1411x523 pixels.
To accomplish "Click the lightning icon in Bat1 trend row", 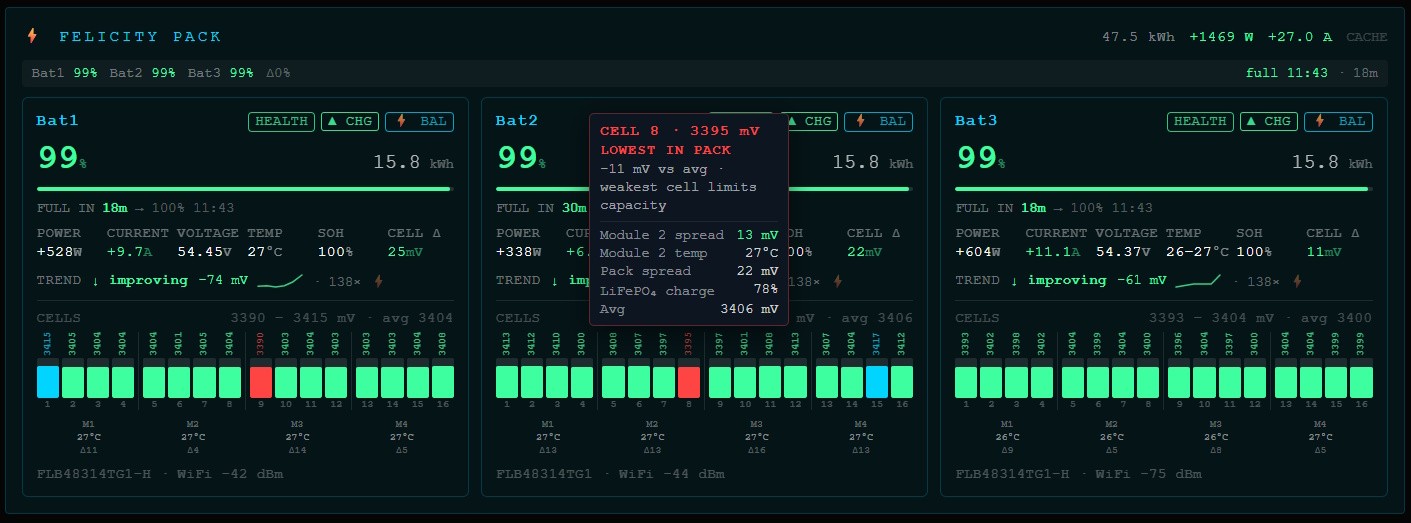I will [x=379, y=281].
